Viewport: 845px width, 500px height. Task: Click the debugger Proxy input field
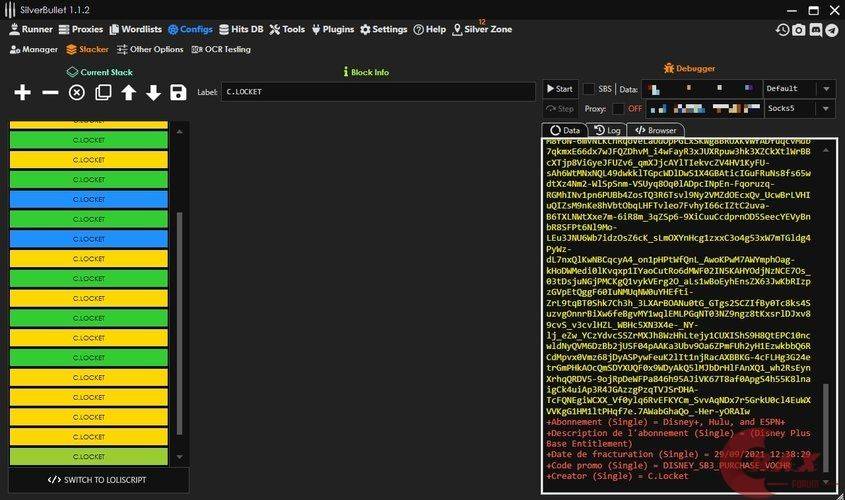[703, 109]
